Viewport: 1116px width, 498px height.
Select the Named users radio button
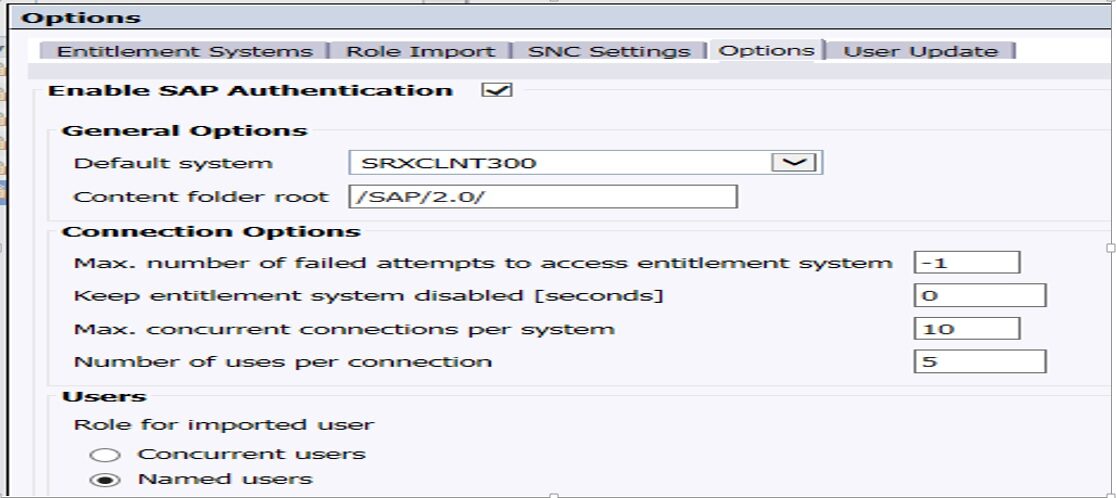(x=112, y=480)
